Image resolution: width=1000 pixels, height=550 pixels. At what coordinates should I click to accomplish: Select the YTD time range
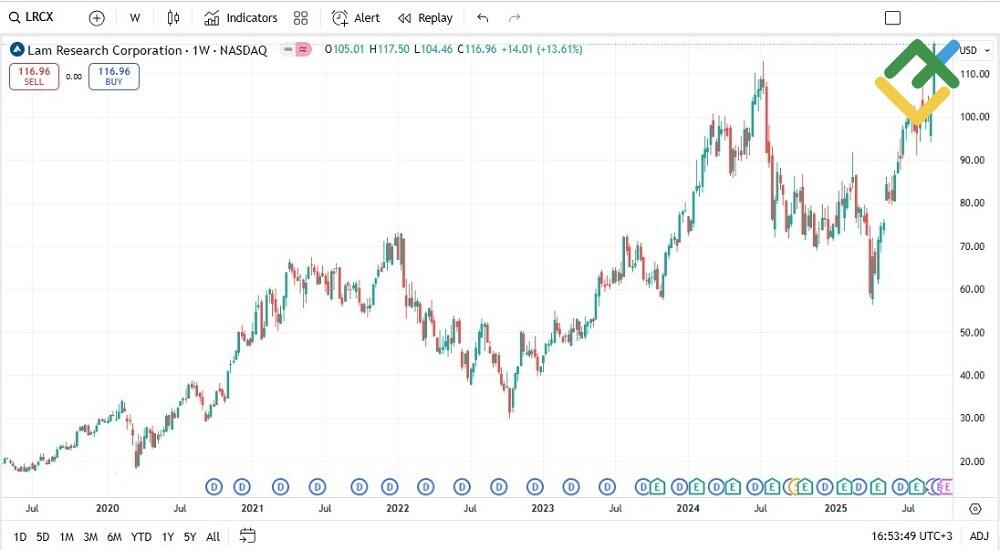tap(141, 537)
